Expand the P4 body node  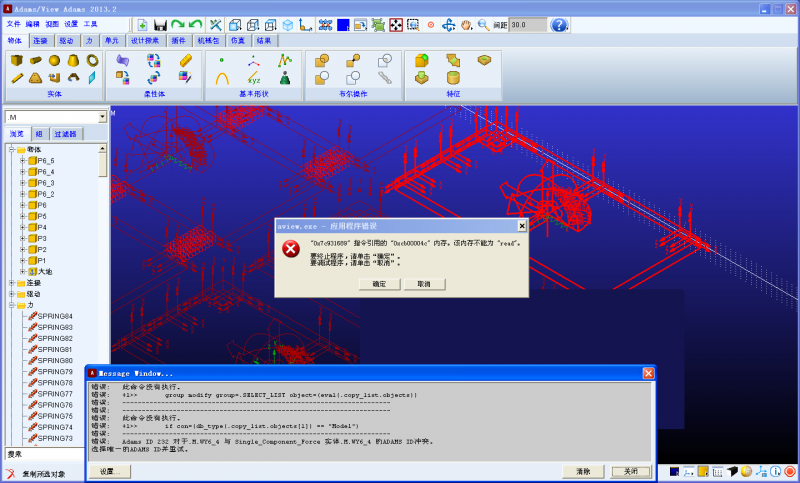click(x=23, y=227)
